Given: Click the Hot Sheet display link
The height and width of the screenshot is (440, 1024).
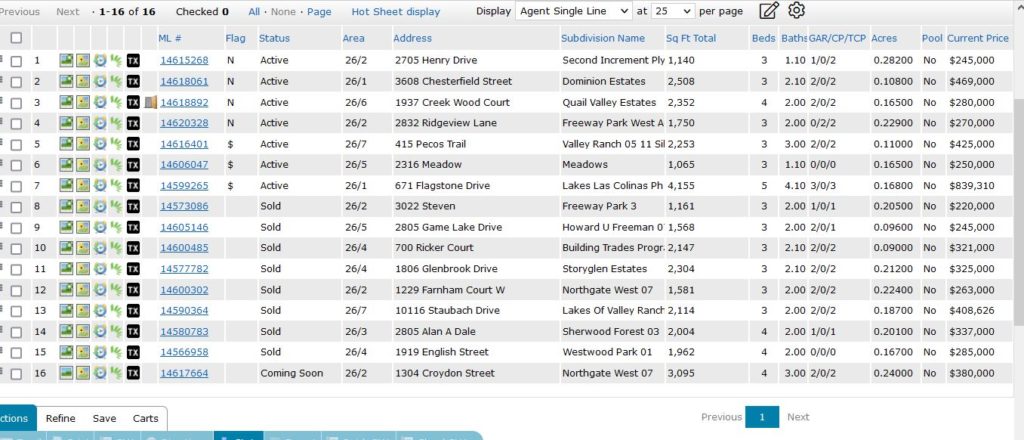Looking at the screenshot, I should (x=395, y=12).
